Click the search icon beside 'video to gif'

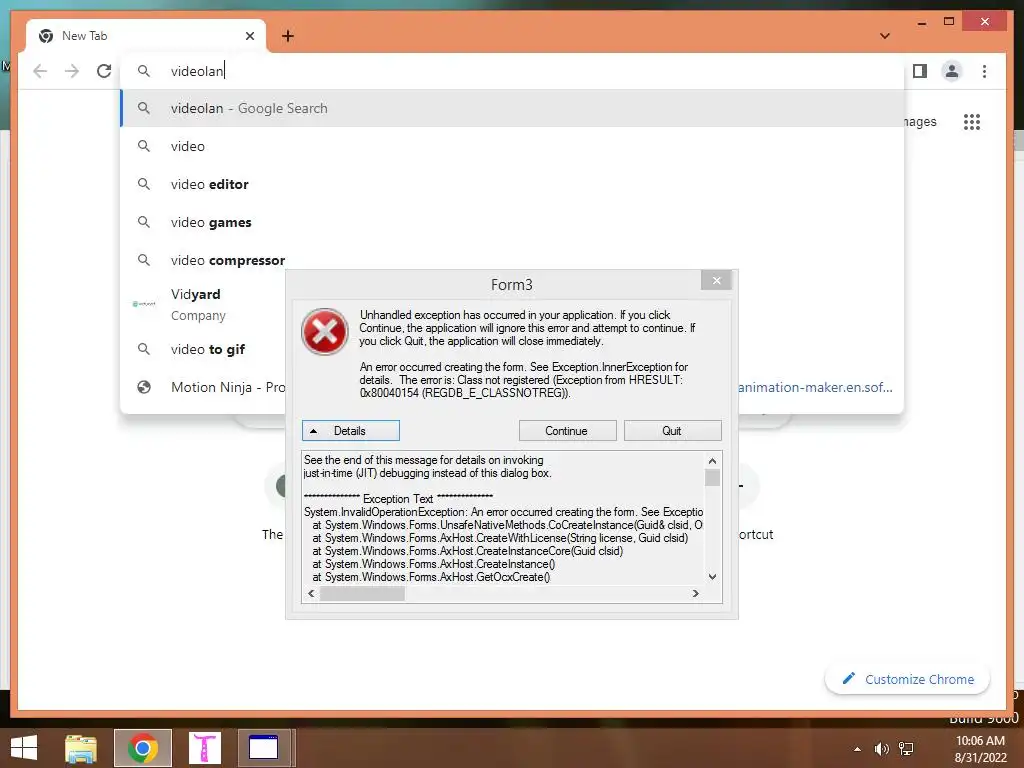coord(144,349)
